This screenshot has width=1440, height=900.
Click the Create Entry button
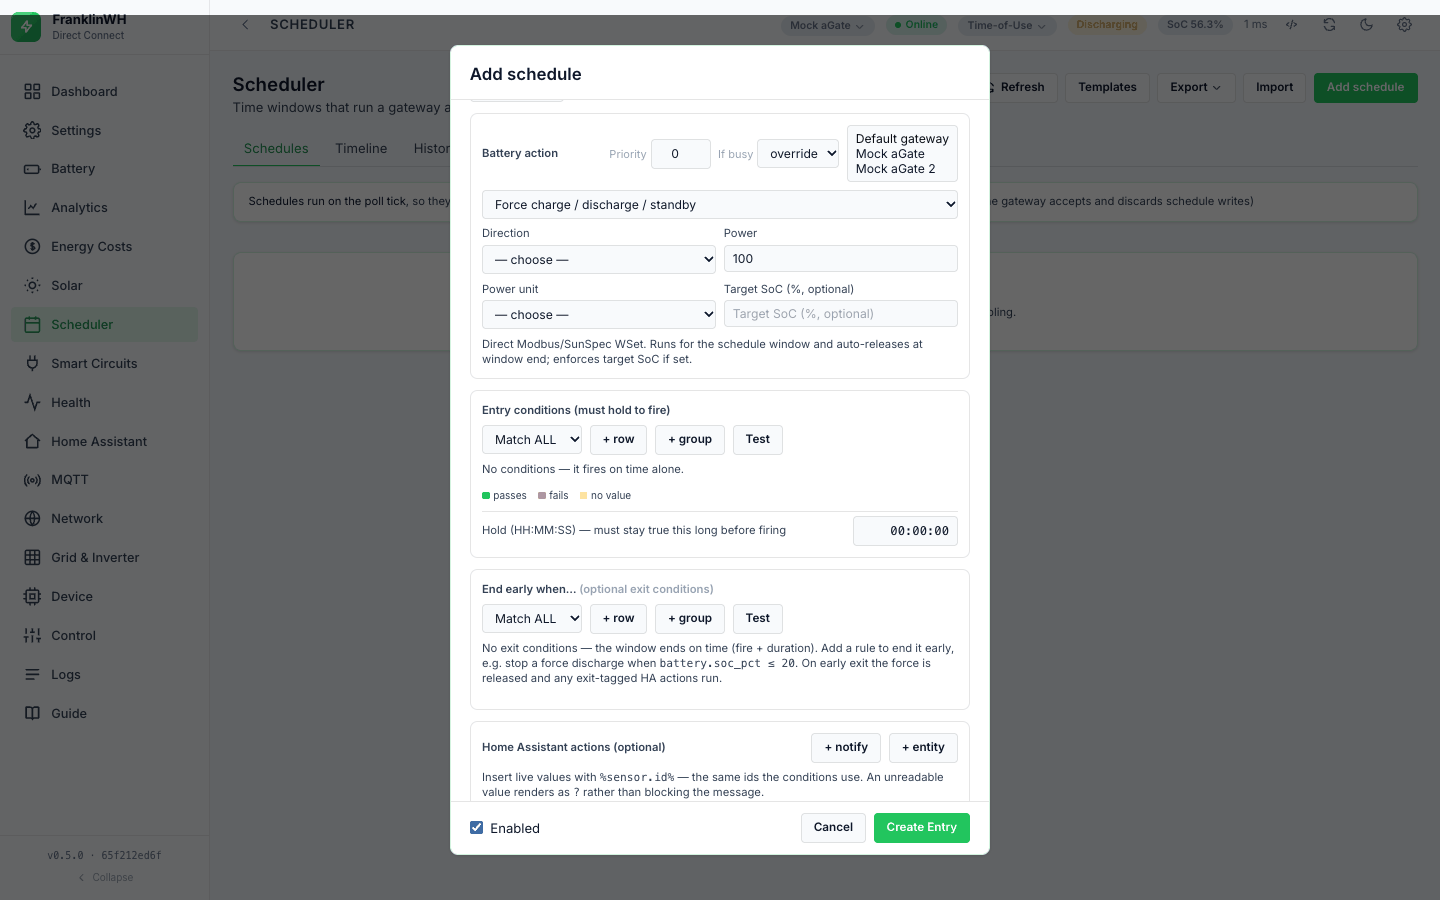922,828
